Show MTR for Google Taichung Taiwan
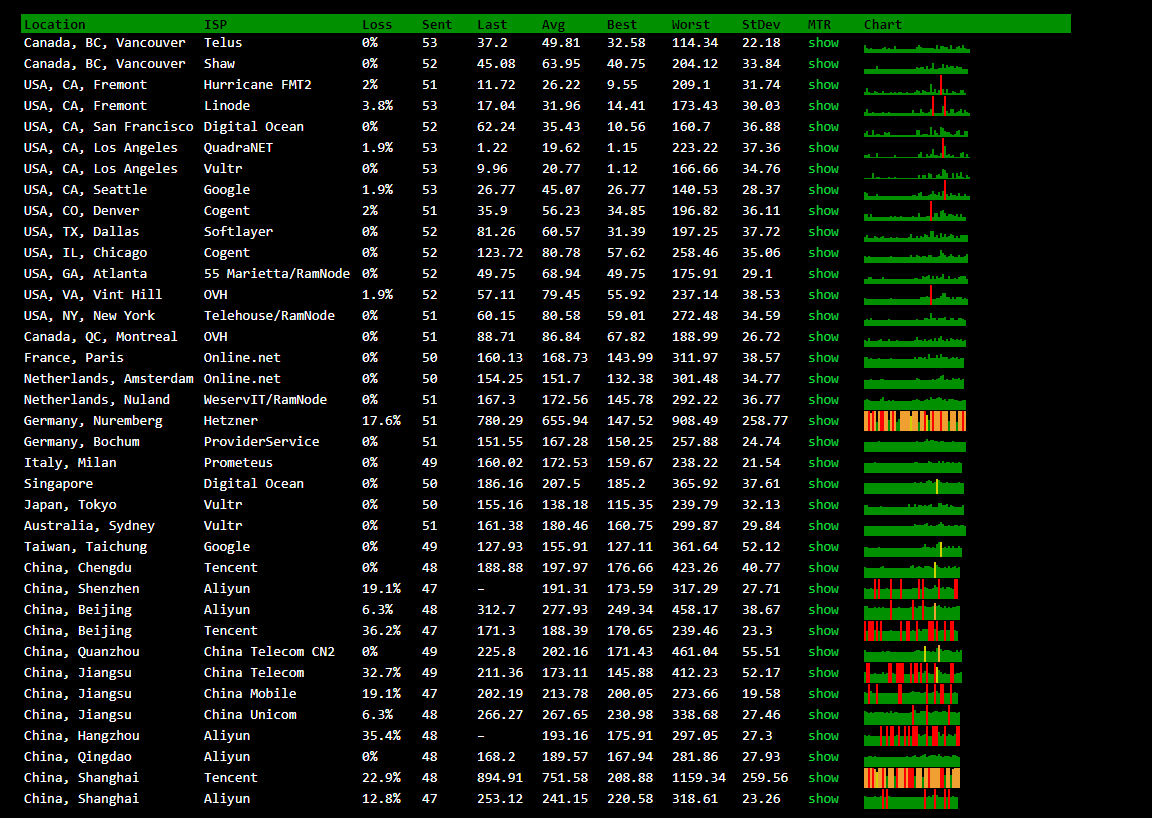The image size is (1152, 818). coord(823,547)
